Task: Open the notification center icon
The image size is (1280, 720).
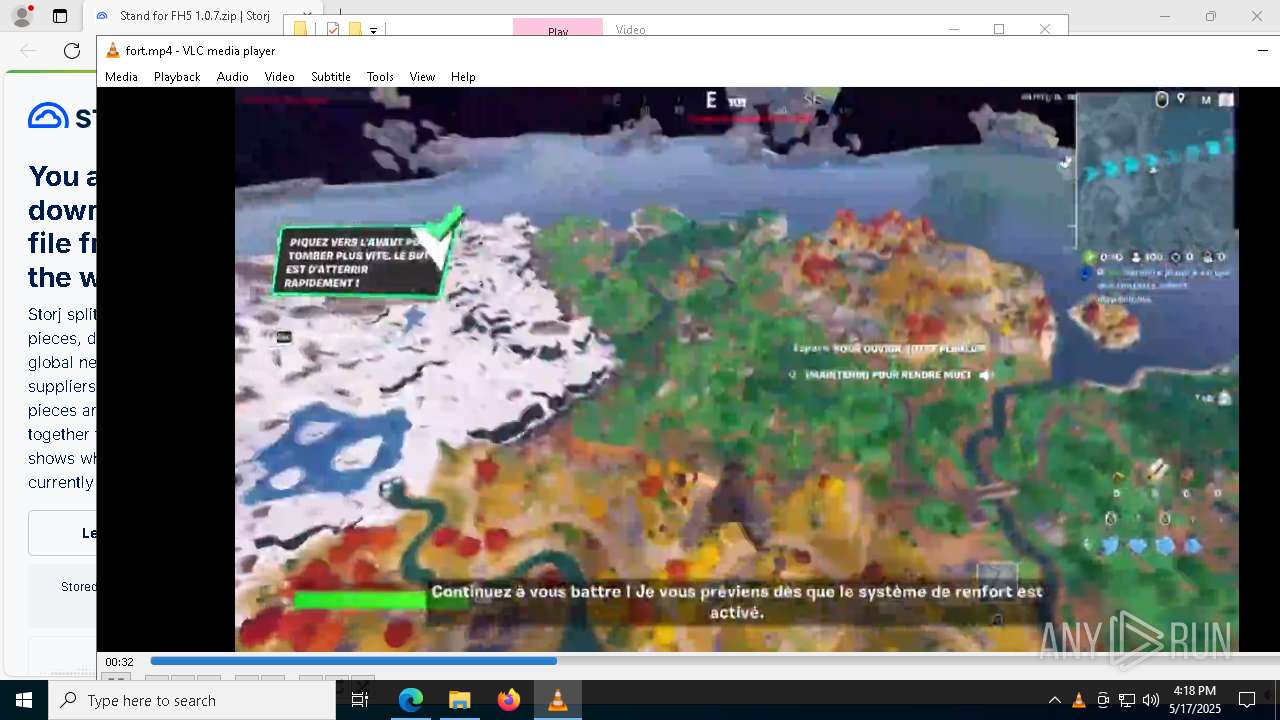Action: (x=1247, y=700)
